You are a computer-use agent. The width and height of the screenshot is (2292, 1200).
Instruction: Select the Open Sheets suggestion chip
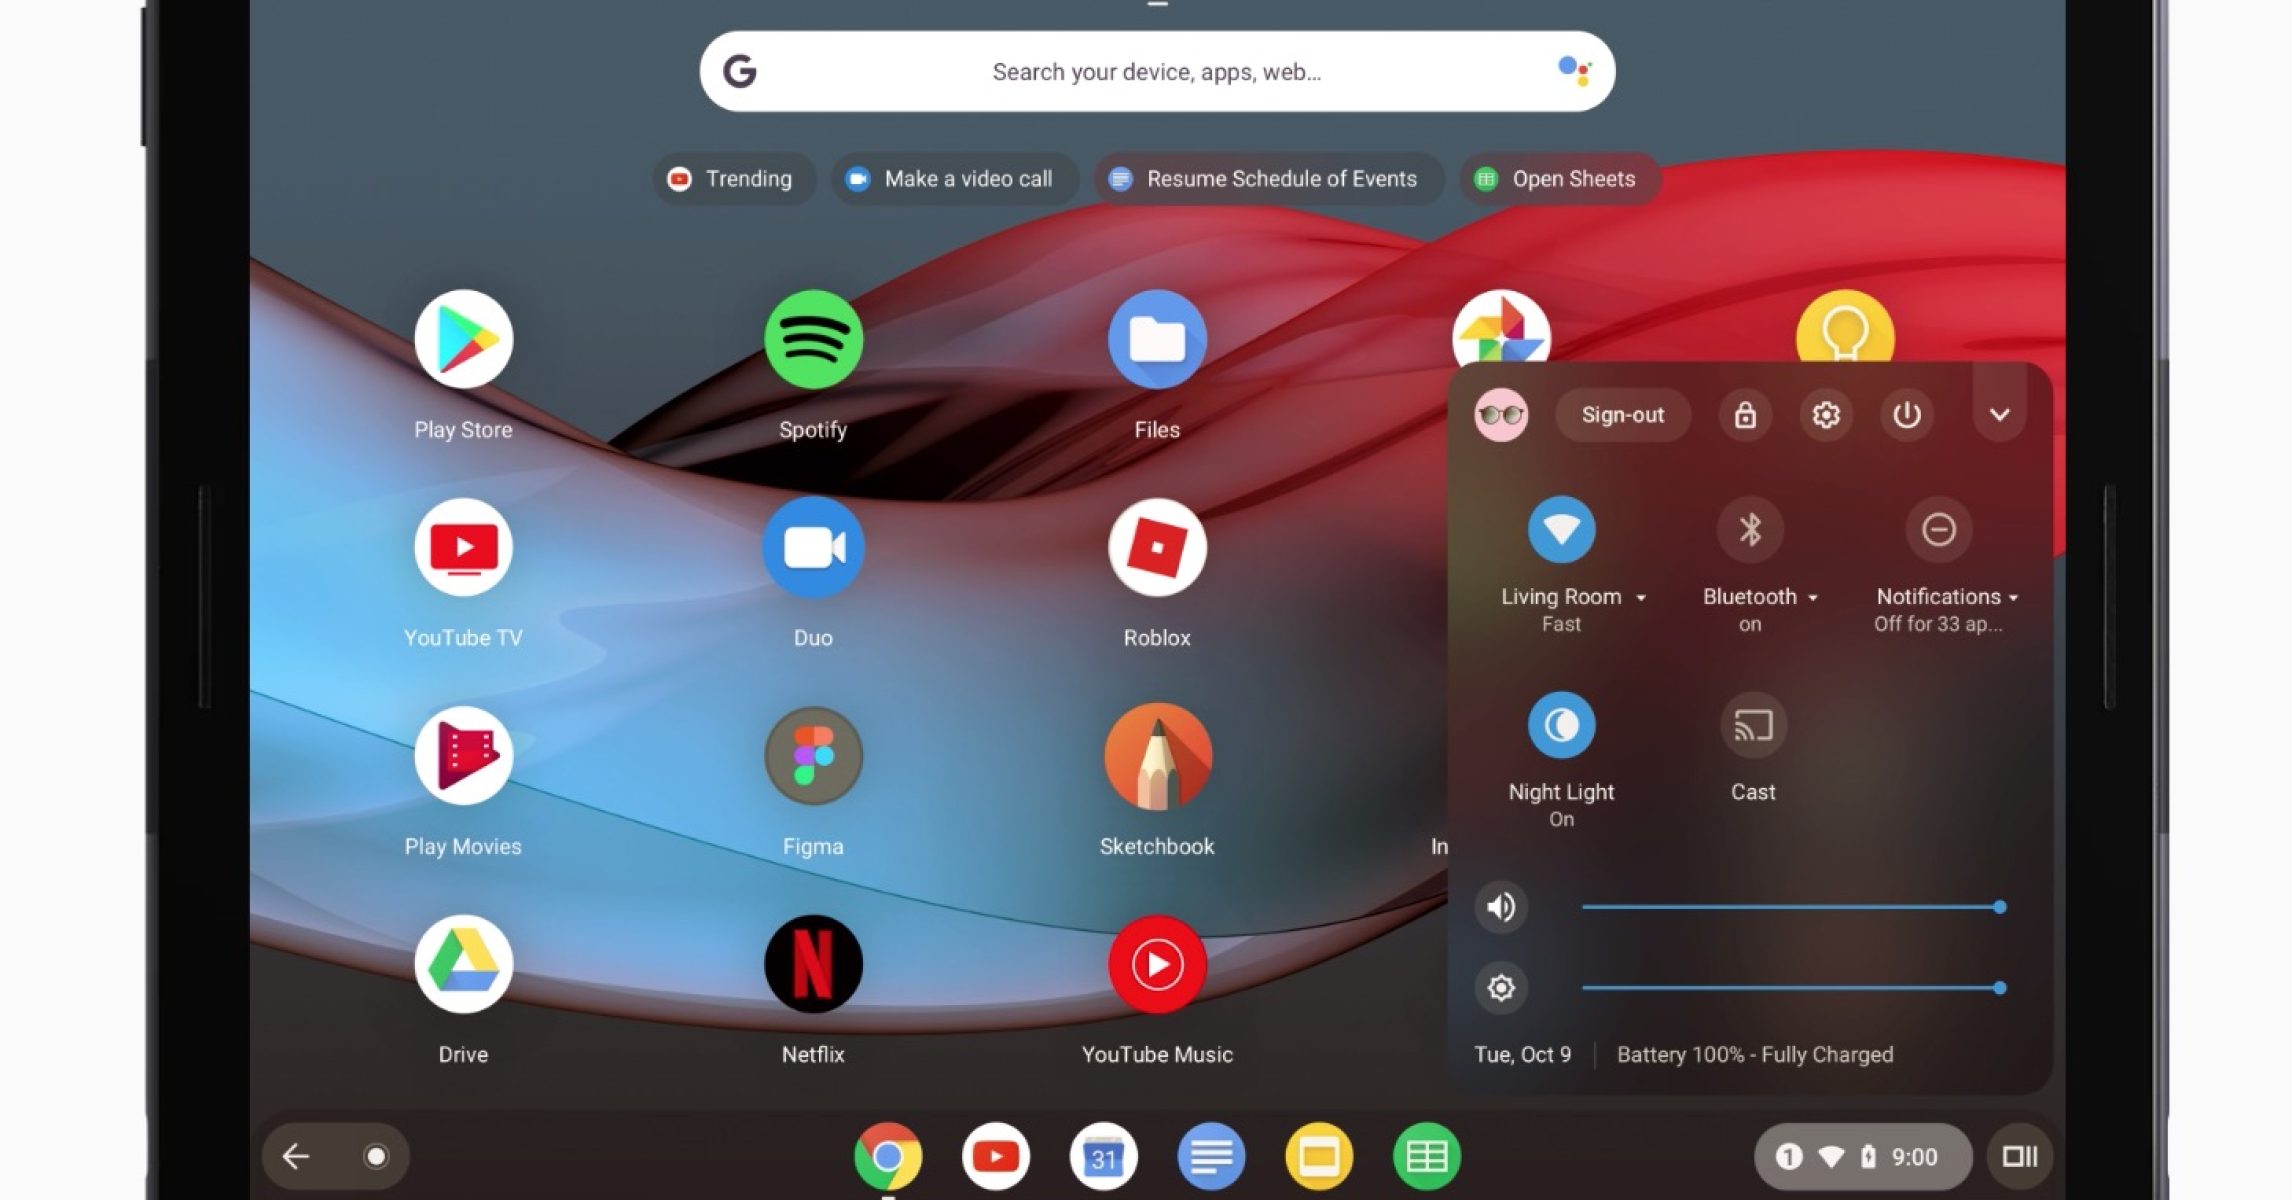(x=1559, y=179)
